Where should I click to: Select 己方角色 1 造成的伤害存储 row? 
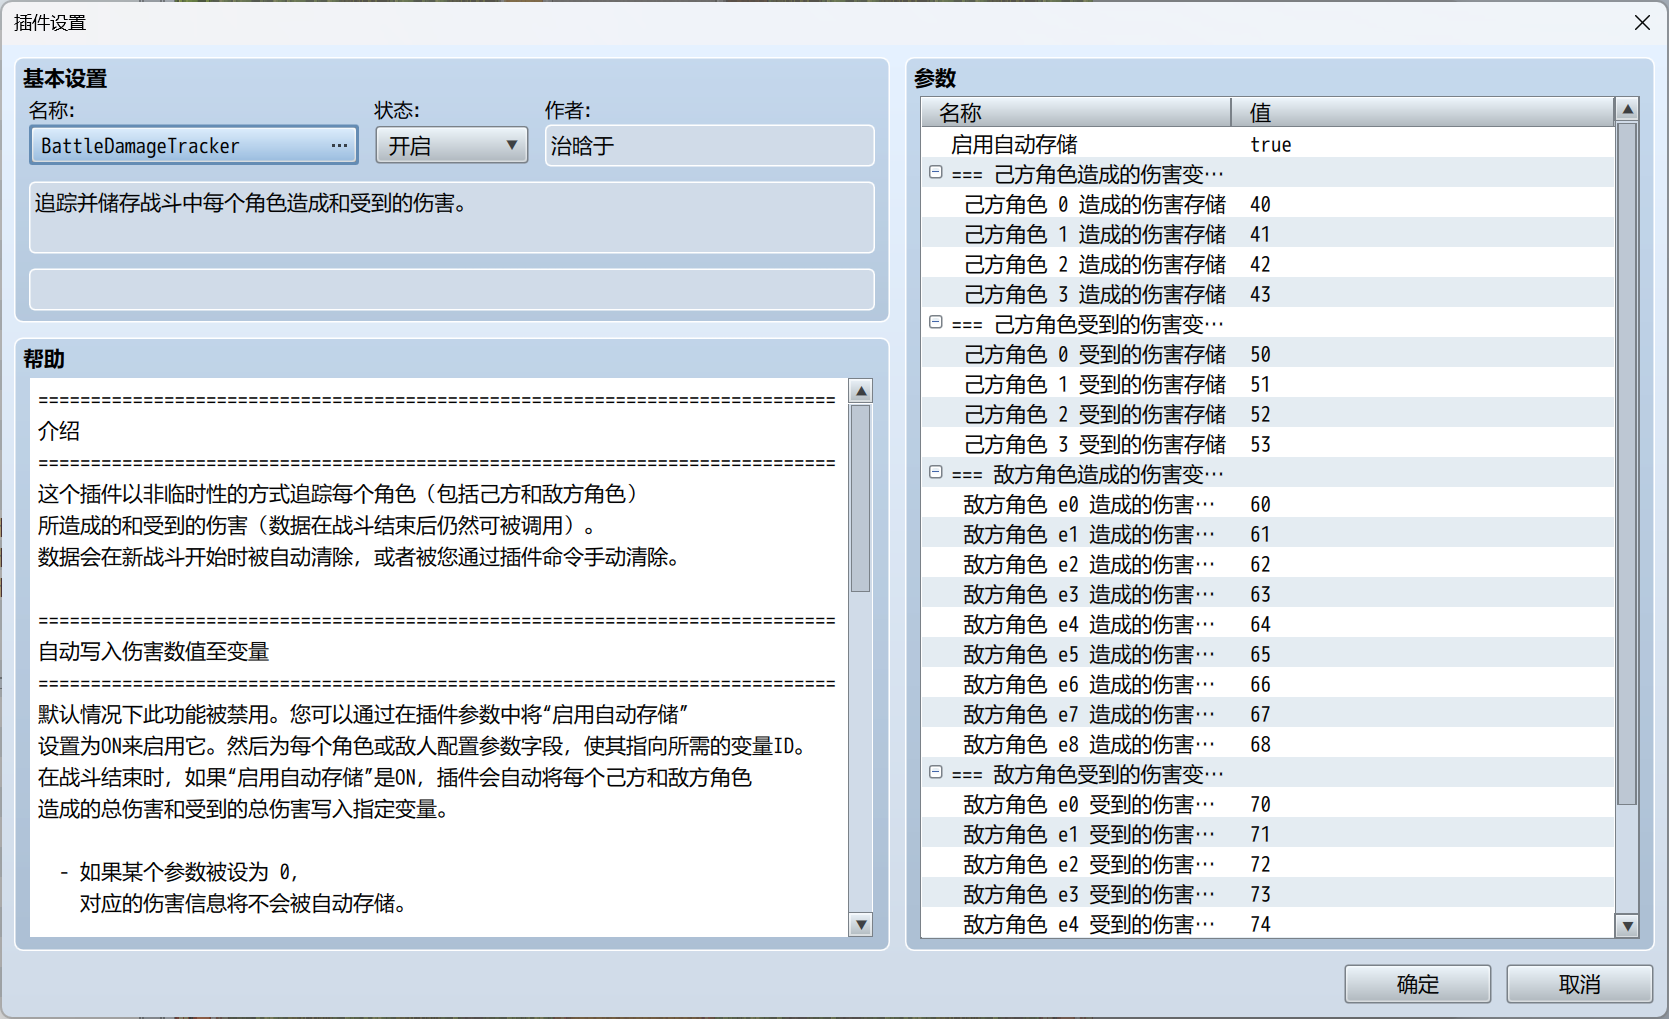[x=1268, y=234]
